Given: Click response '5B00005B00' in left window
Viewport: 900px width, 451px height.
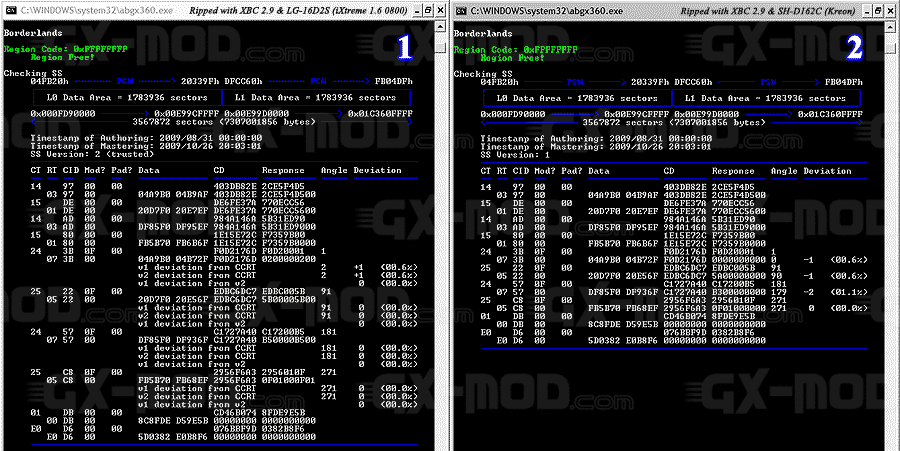Looking at the screenshot, I should point(289,299).
